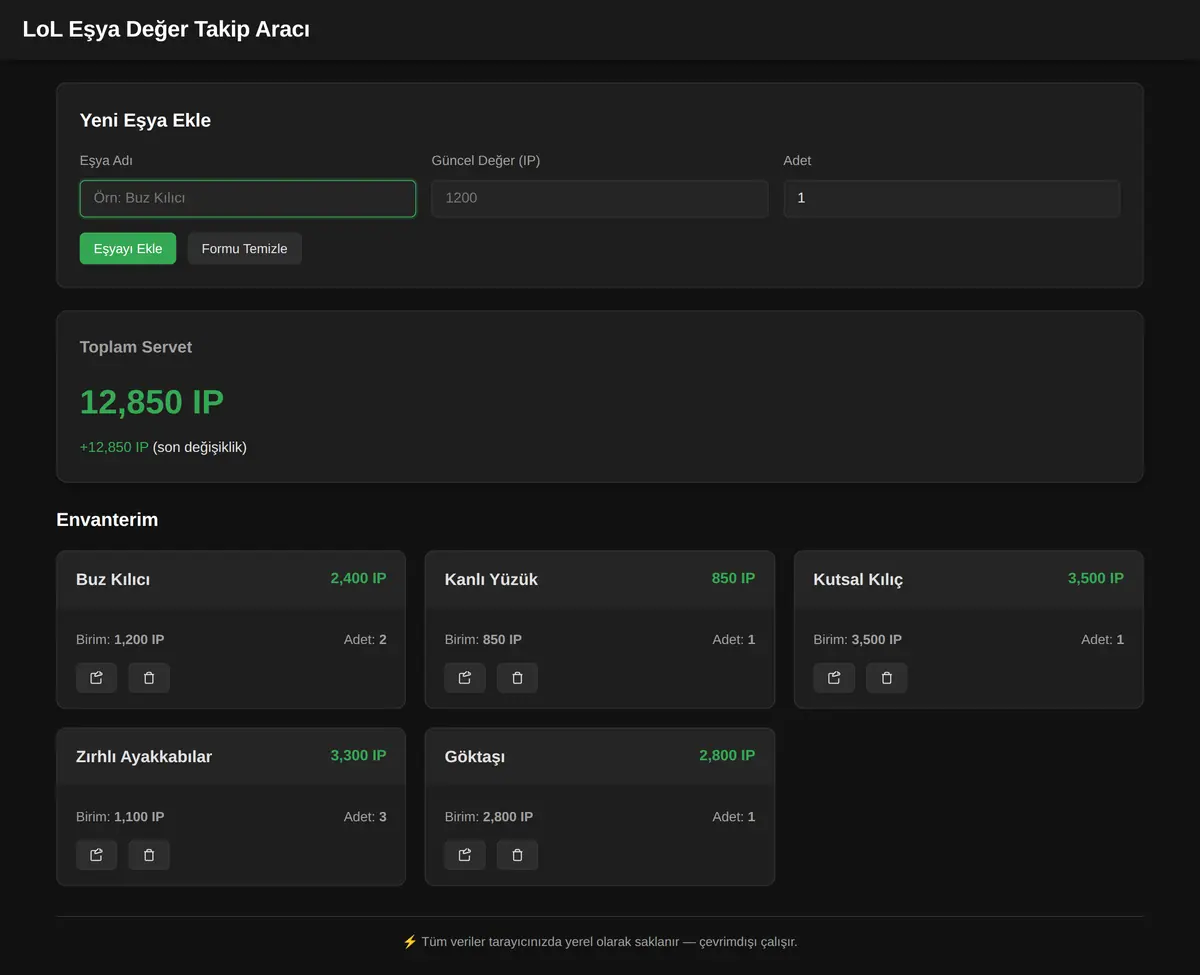Focus the Eşya Adı input field

point(248,198)
